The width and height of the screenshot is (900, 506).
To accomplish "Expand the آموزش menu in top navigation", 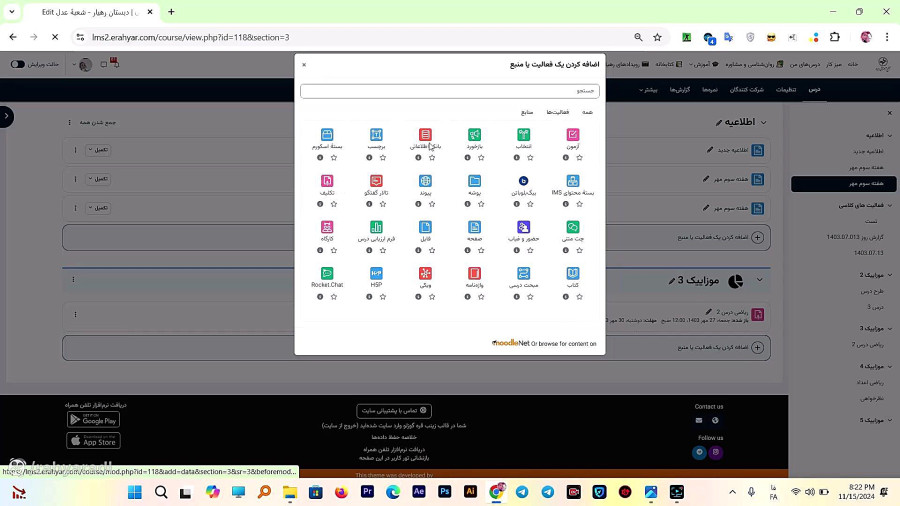I will 703,64.
